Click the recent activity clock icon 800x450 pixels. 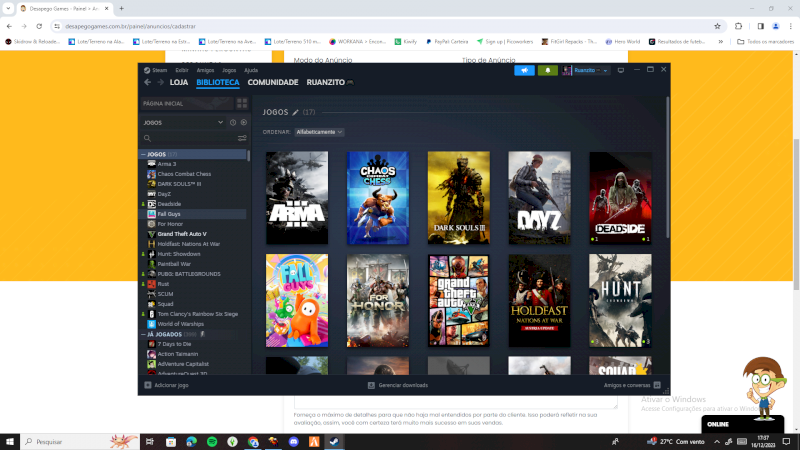coord(233,122)
